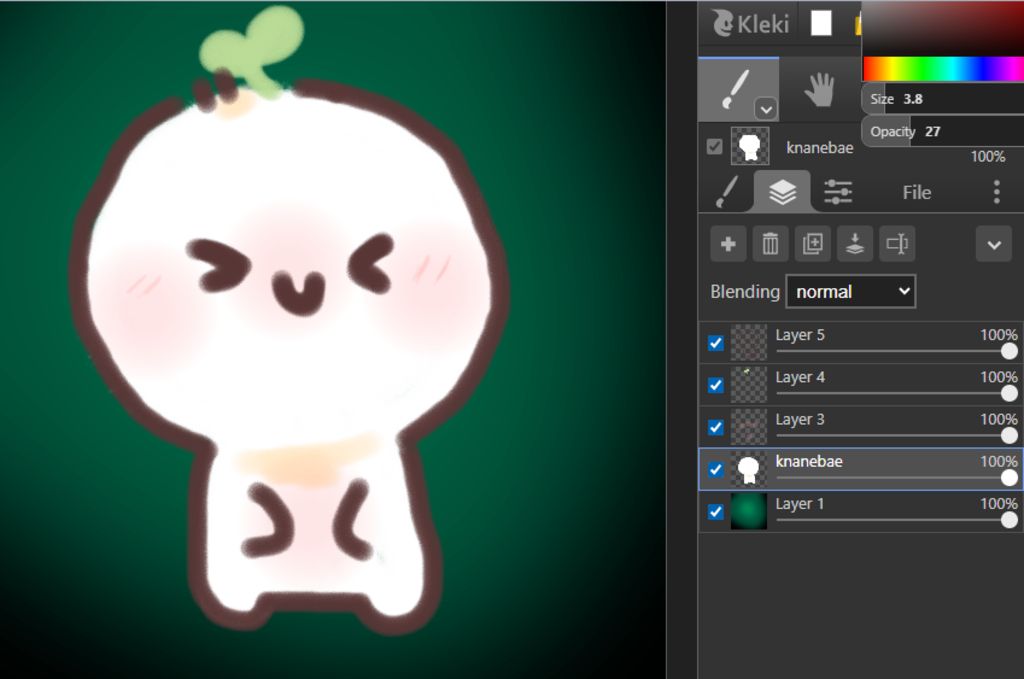Open the three-dot more menu
The height and width of the screenshot is (679, 1024).
point(996,192)
